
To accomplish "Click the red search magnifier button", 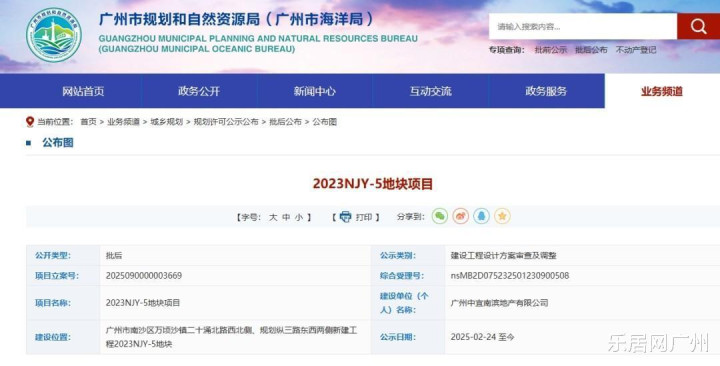I will (698, 26).
